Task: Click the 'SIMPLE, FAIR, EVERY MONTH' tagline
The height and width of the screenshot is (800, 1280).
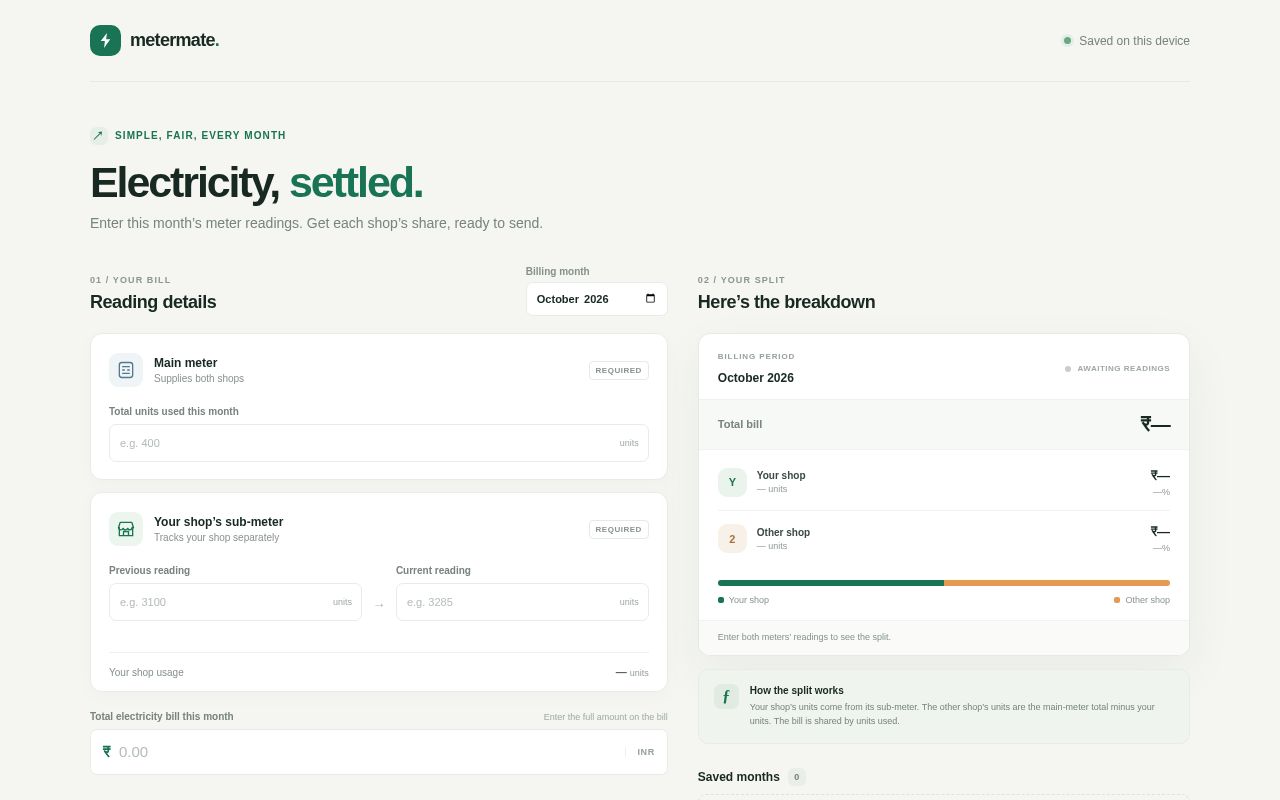Action: click(200, 135)
